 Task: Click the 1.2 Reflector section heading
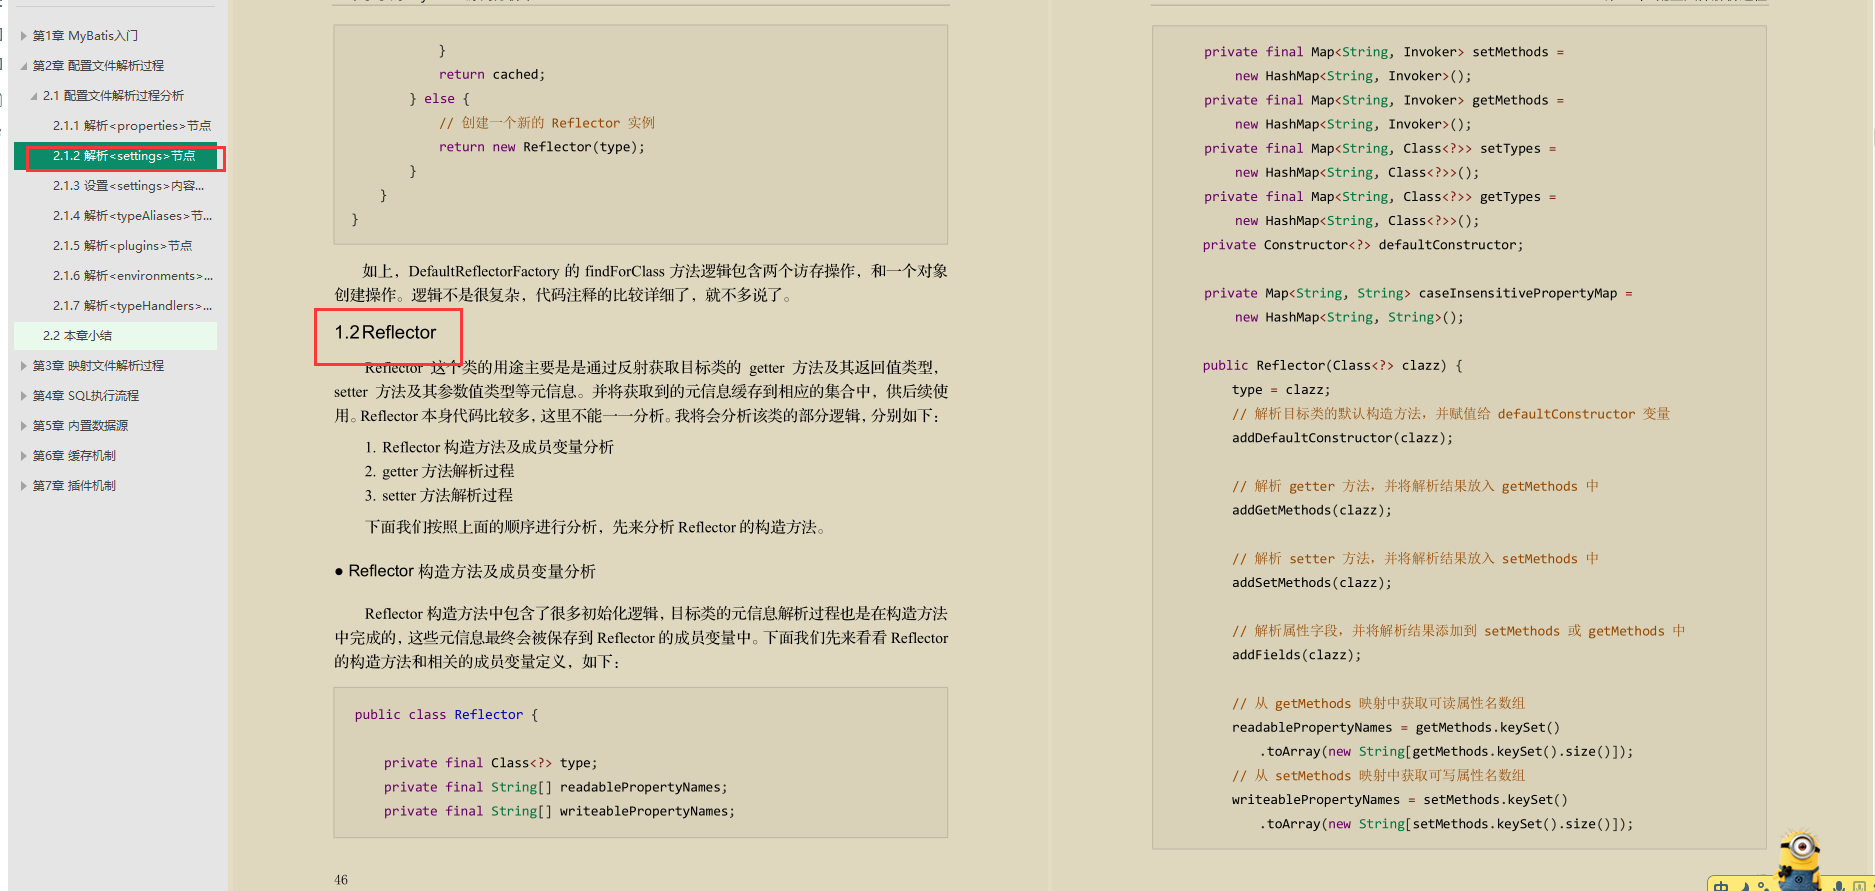(385, 332)
